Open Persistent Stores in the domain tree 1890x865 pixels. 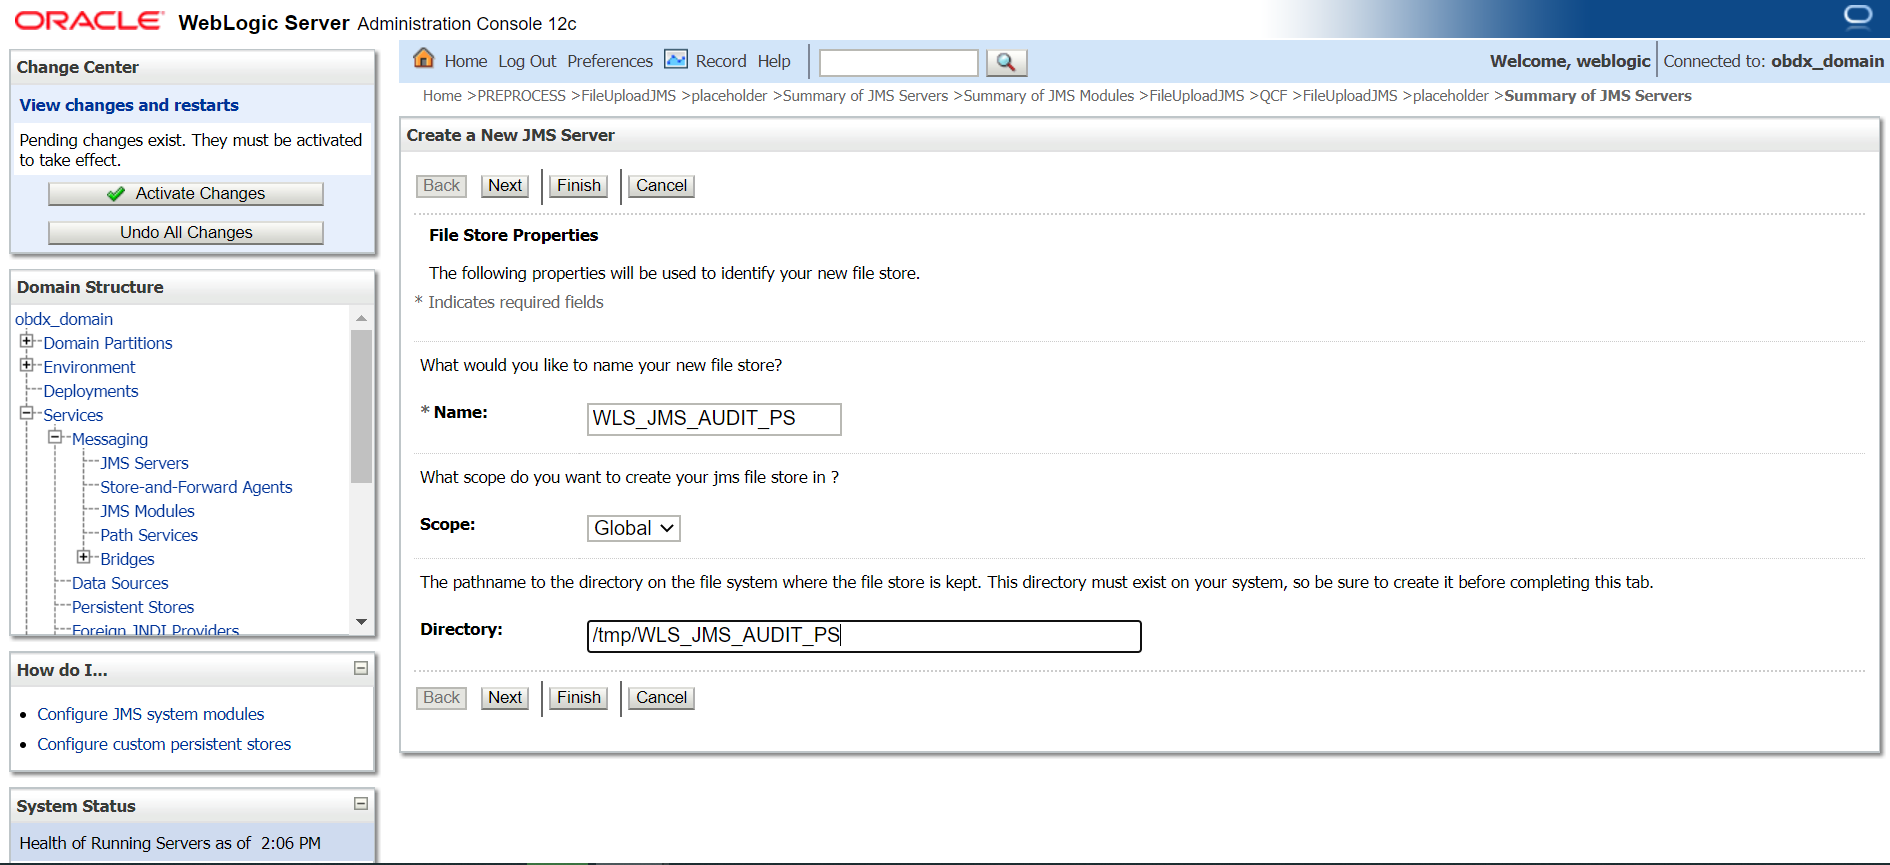tap(133, 607)
